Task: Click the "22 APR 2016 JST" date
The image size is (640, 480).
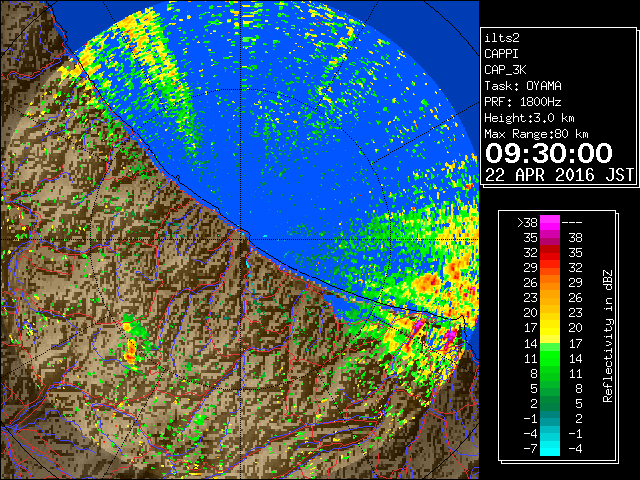Action: tap(559, 175)
